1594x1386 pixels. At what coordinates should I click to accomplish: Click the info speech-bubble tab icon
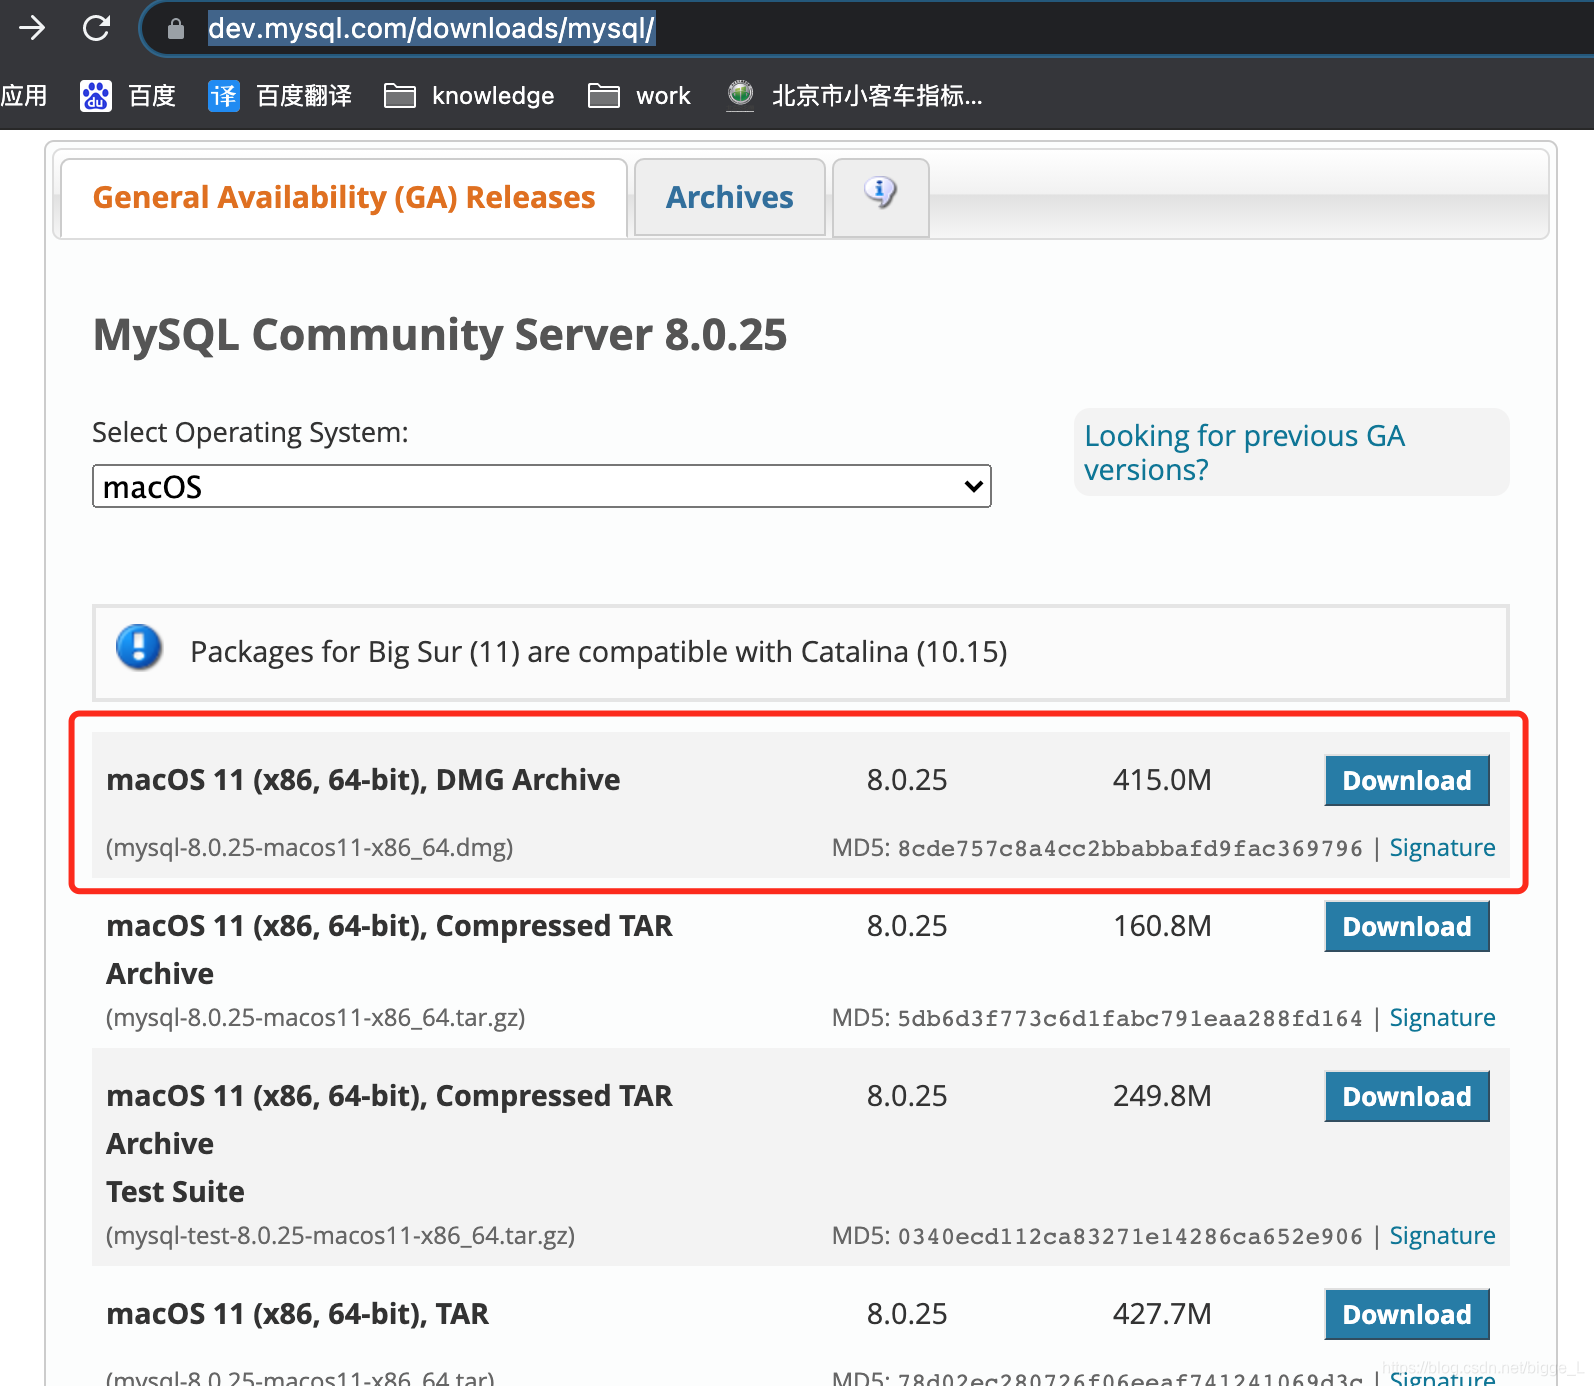(880, 192)
